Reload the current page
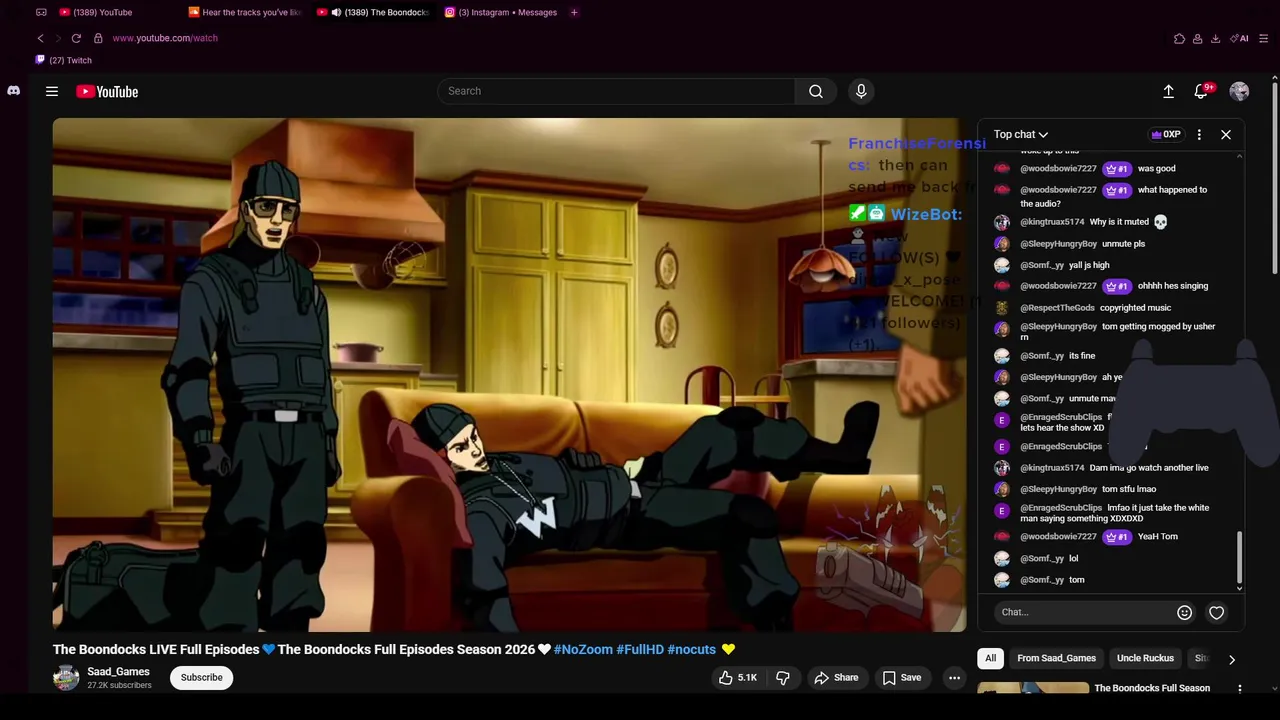This screenshot has width=1280, height=720. (x=76, y=38)
